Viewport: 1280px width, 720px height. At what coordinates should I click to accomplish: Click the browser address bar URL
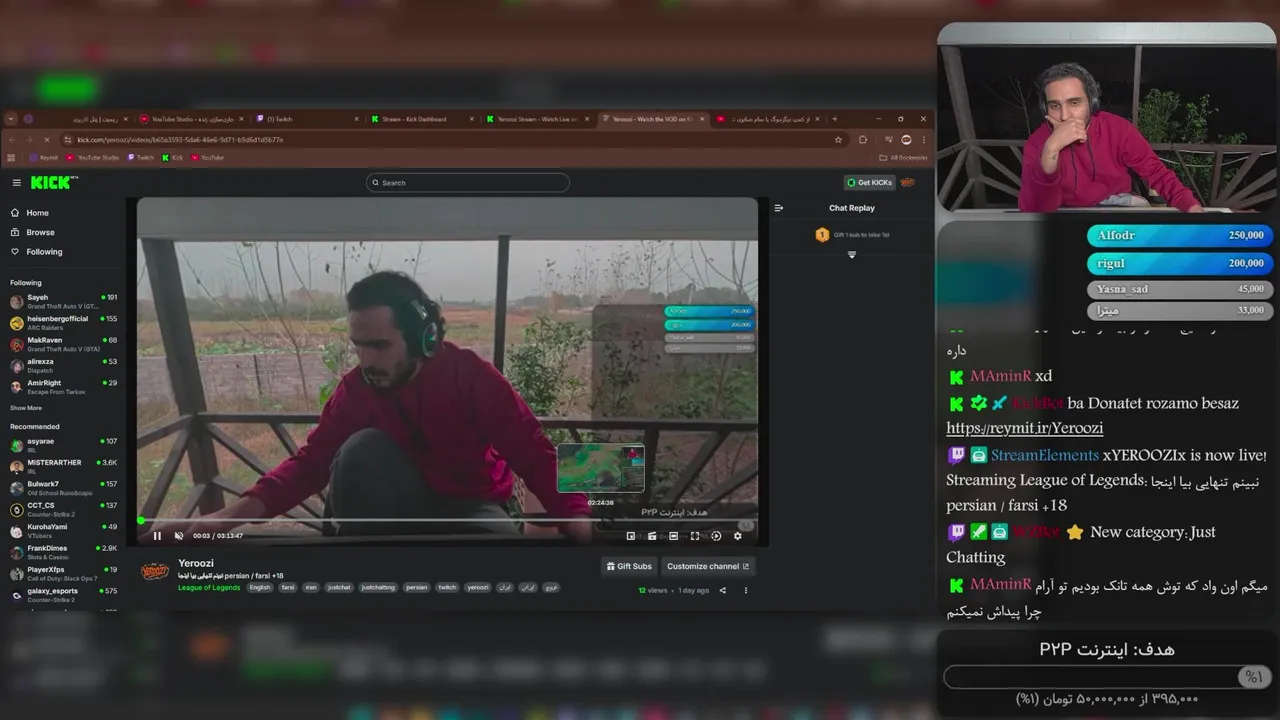[x=181, y=140]
